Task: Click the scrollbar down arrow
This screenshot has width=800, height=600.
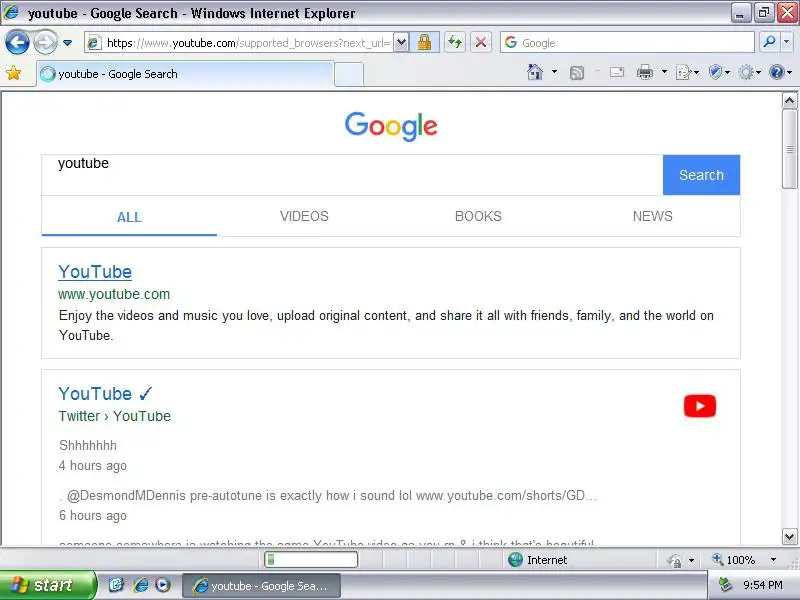Action: coord(789,536)
